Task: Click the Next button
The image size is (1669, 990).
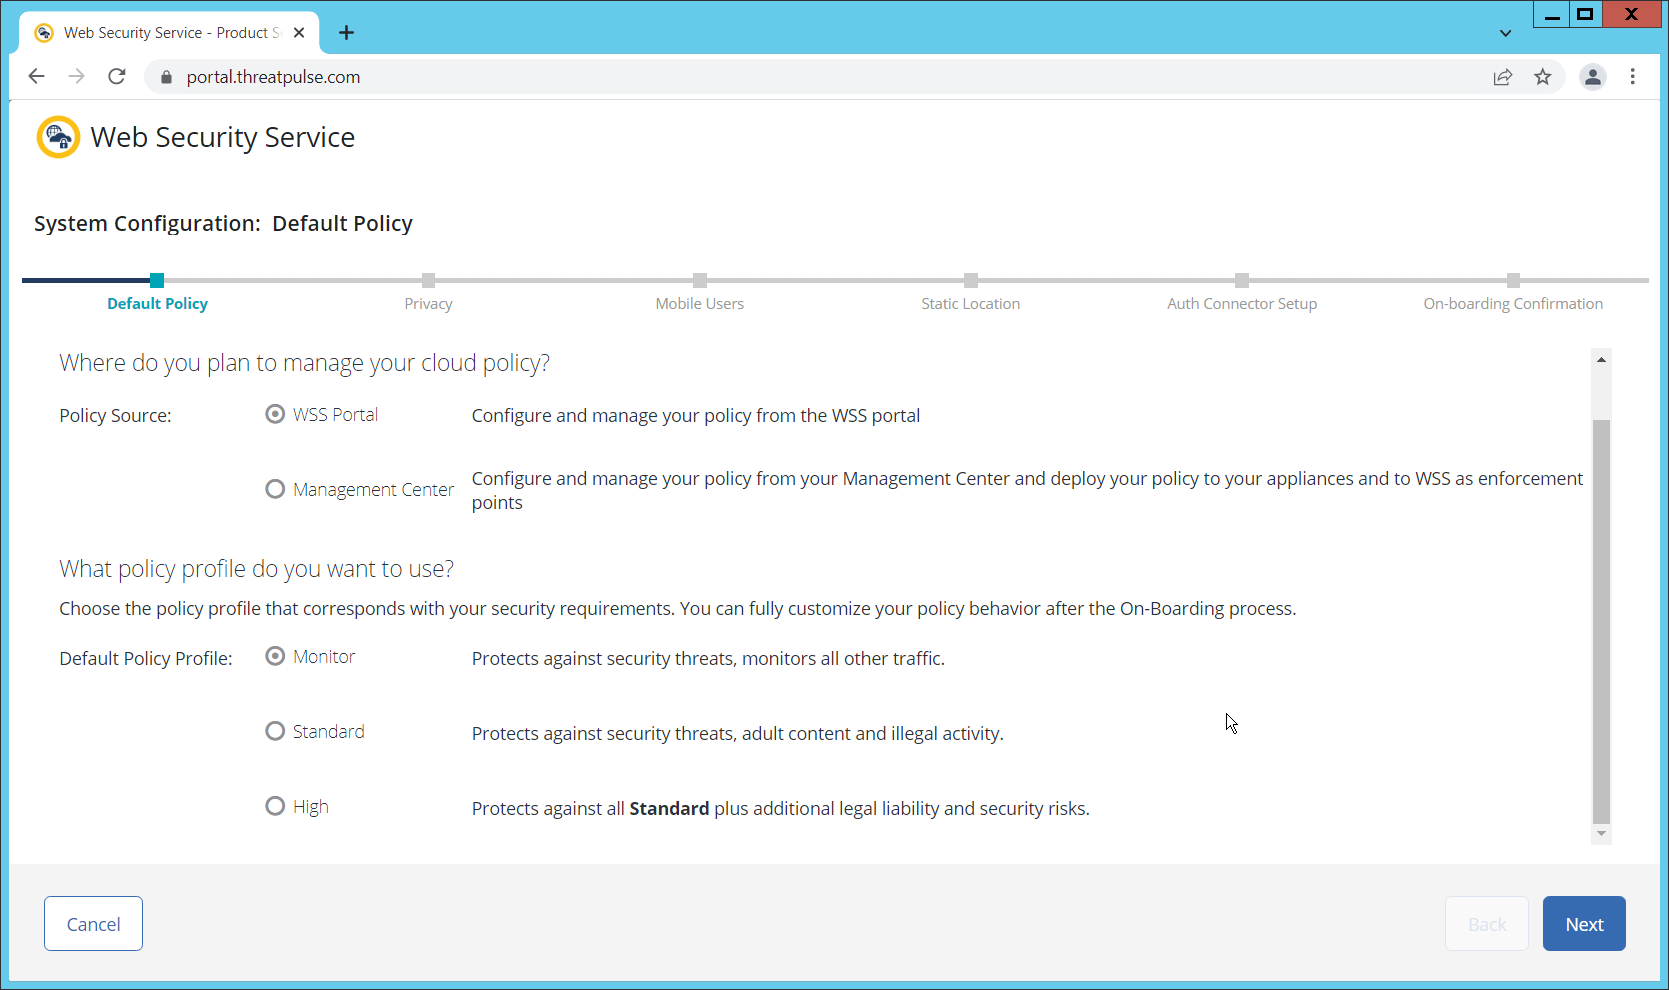Action: pos(1583,924)
